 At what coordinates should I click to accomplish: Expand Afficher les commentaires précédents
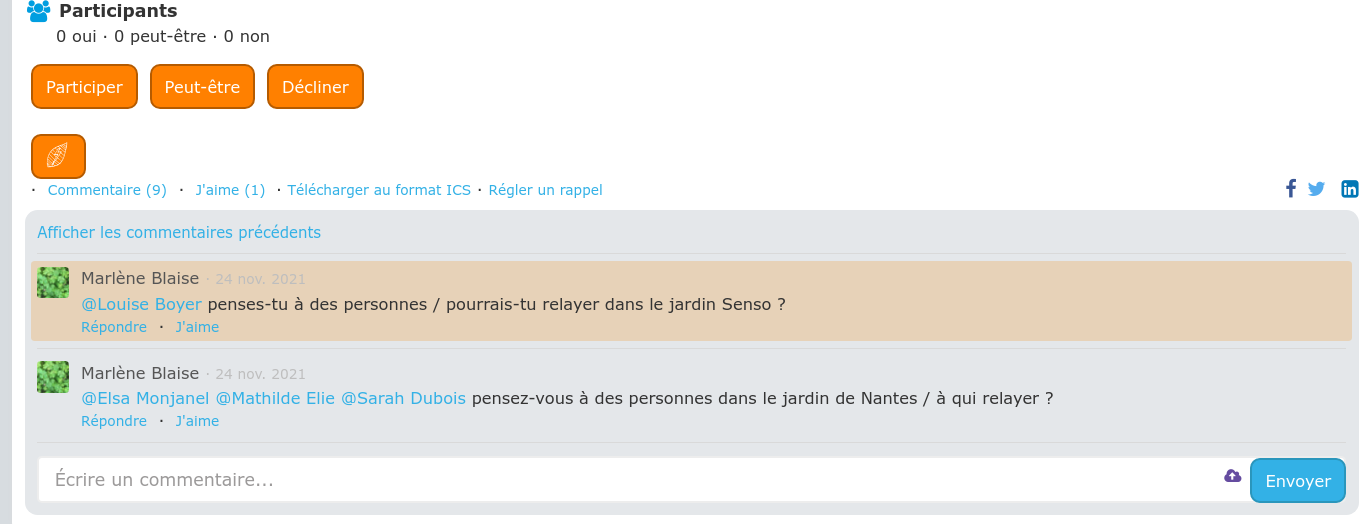(x=179, y=232)
